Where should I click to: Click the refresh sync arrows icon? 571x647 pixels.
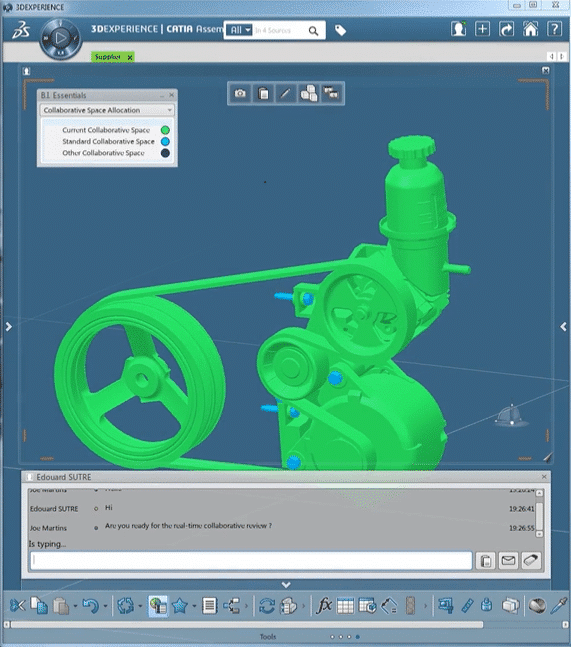[267, 606]
